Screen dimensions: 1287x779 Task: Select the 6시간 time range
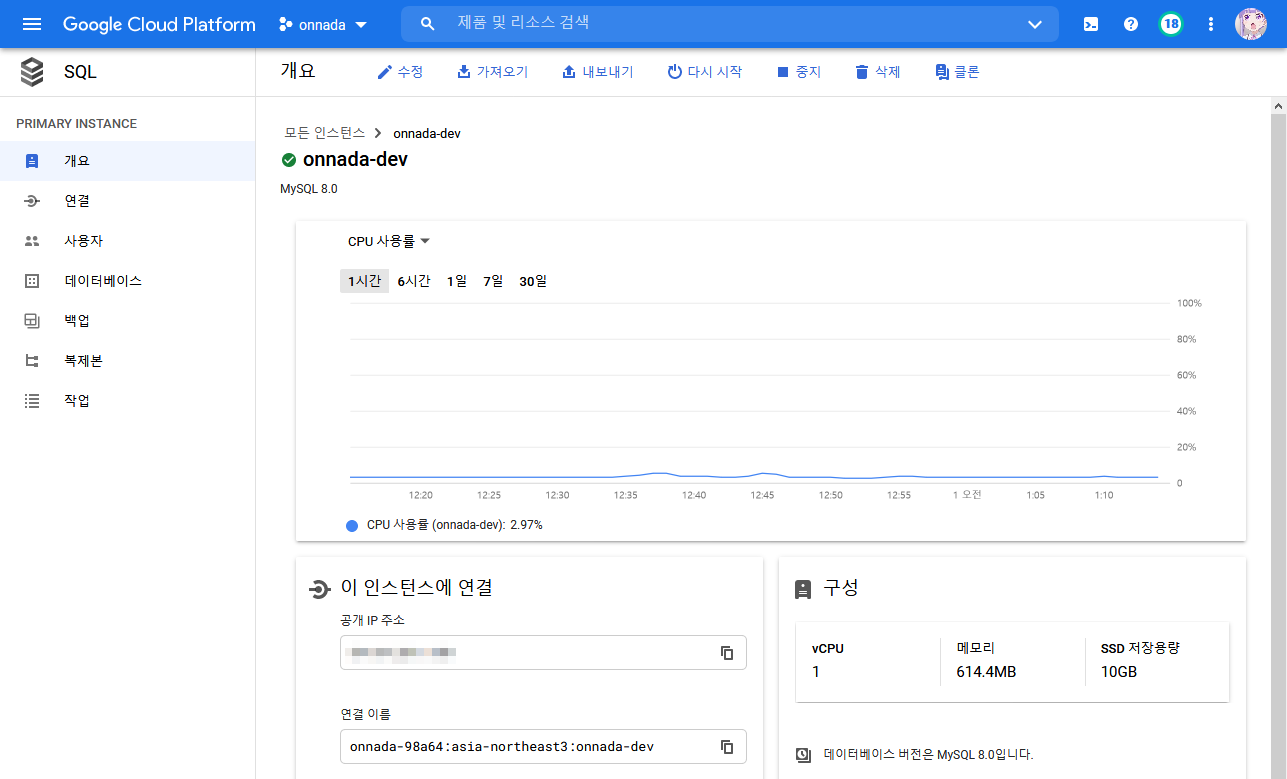click(x=414, y=281)
